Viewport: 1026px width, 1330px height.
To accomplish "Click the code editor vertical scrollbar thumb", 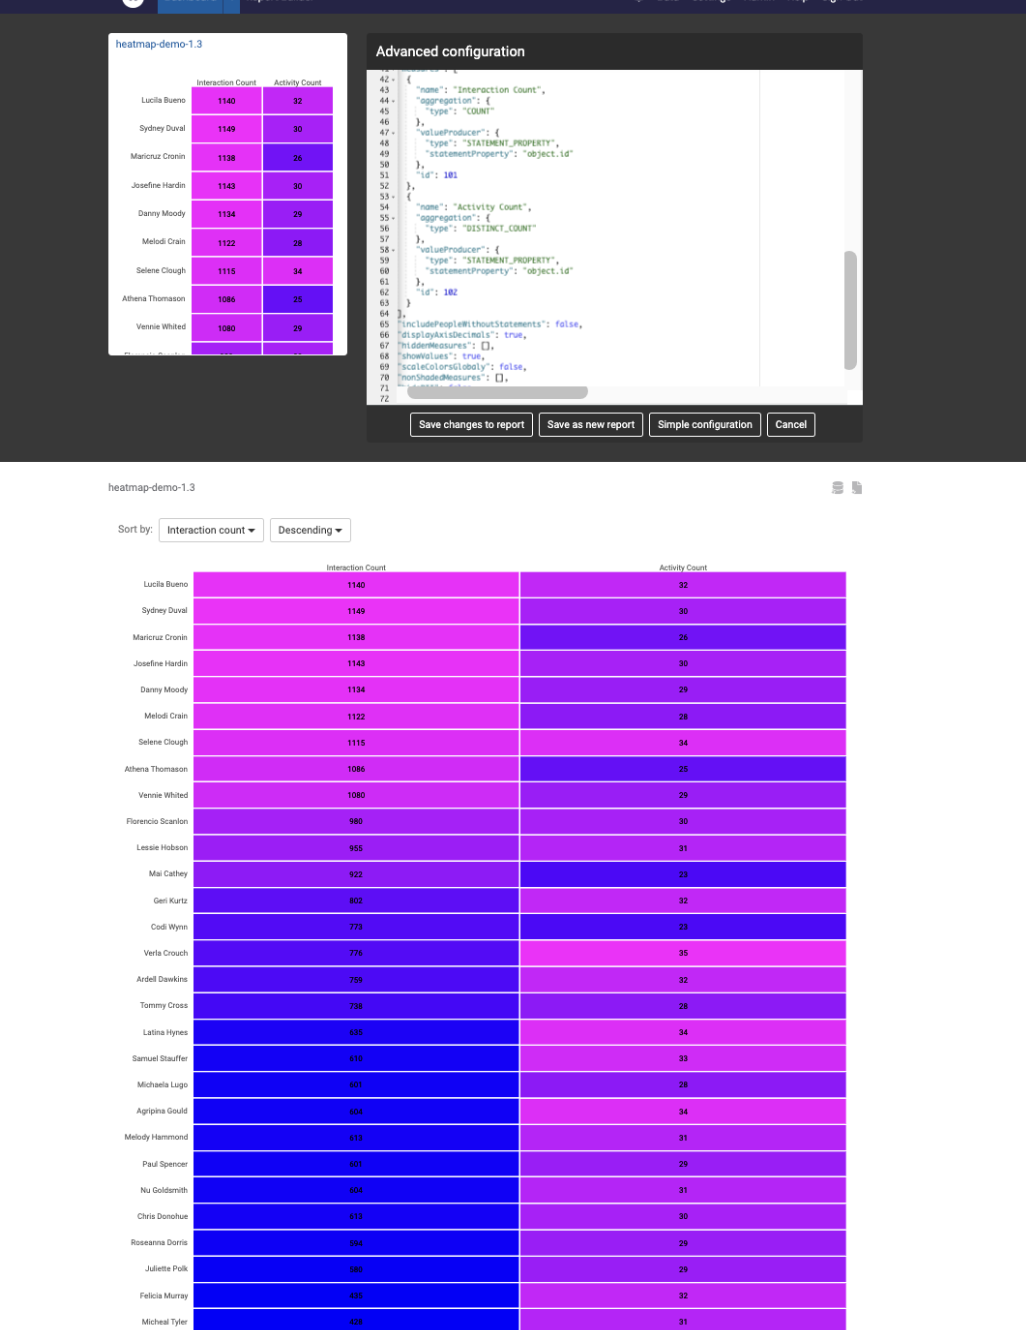I will [x=850, y=310].
